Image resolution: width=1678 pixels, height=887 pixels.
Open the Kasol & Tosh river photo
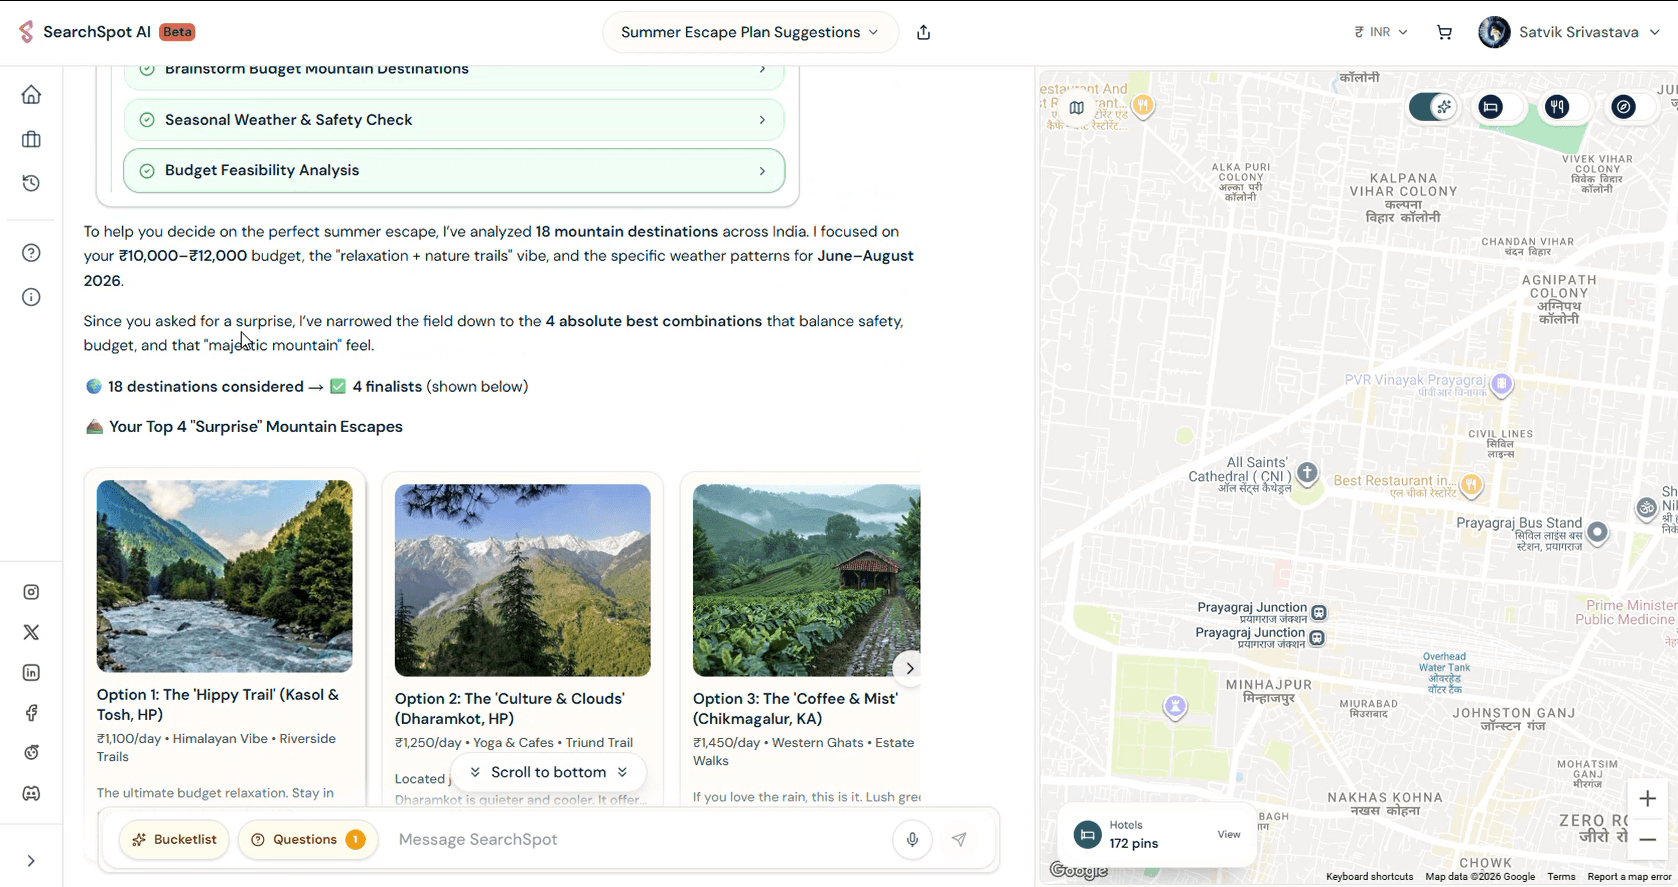point(224,576)
